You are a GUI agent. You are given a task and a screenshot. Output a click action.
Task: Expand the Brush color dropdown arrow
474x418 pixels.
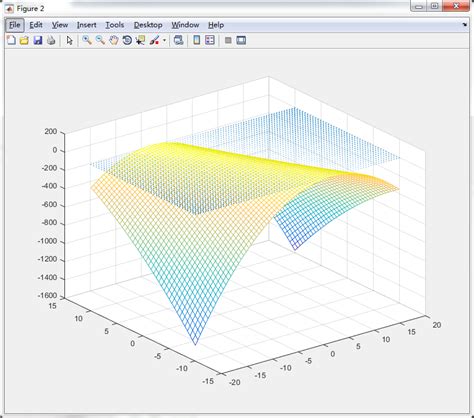[x=164, y=41]
